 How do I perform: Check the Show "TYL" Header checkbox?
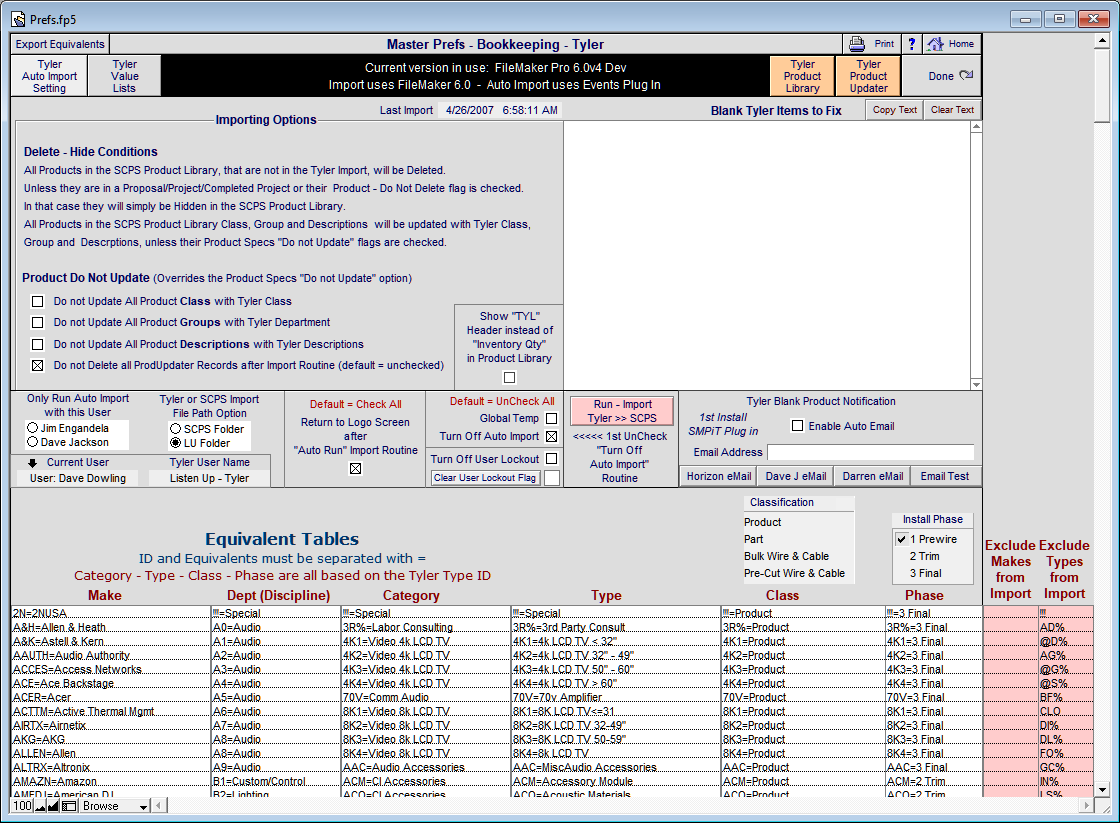click(x=509, y=377)
